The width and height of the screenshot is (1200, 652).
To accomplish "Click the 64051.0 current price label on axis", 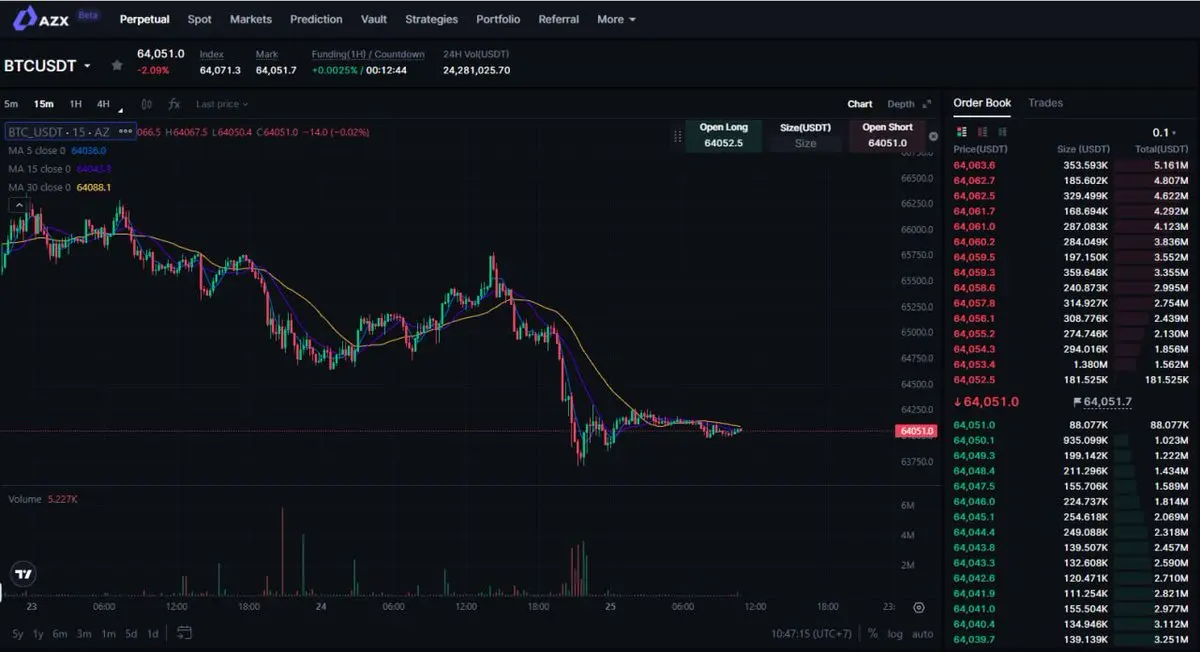I will (x=917, y=431).
